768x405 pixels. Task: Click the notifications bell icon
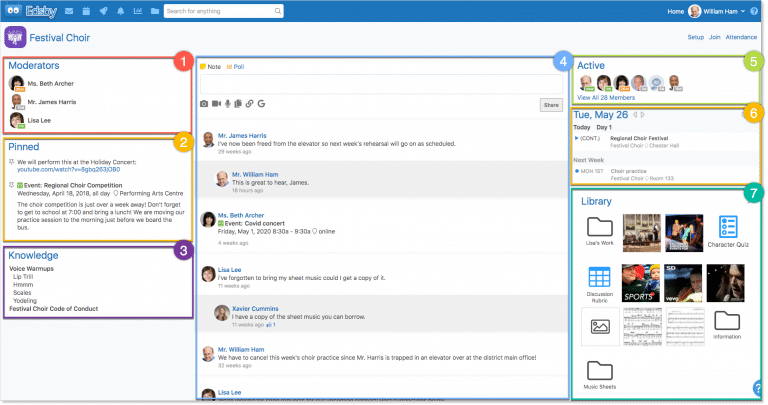[x=121, y=11]
